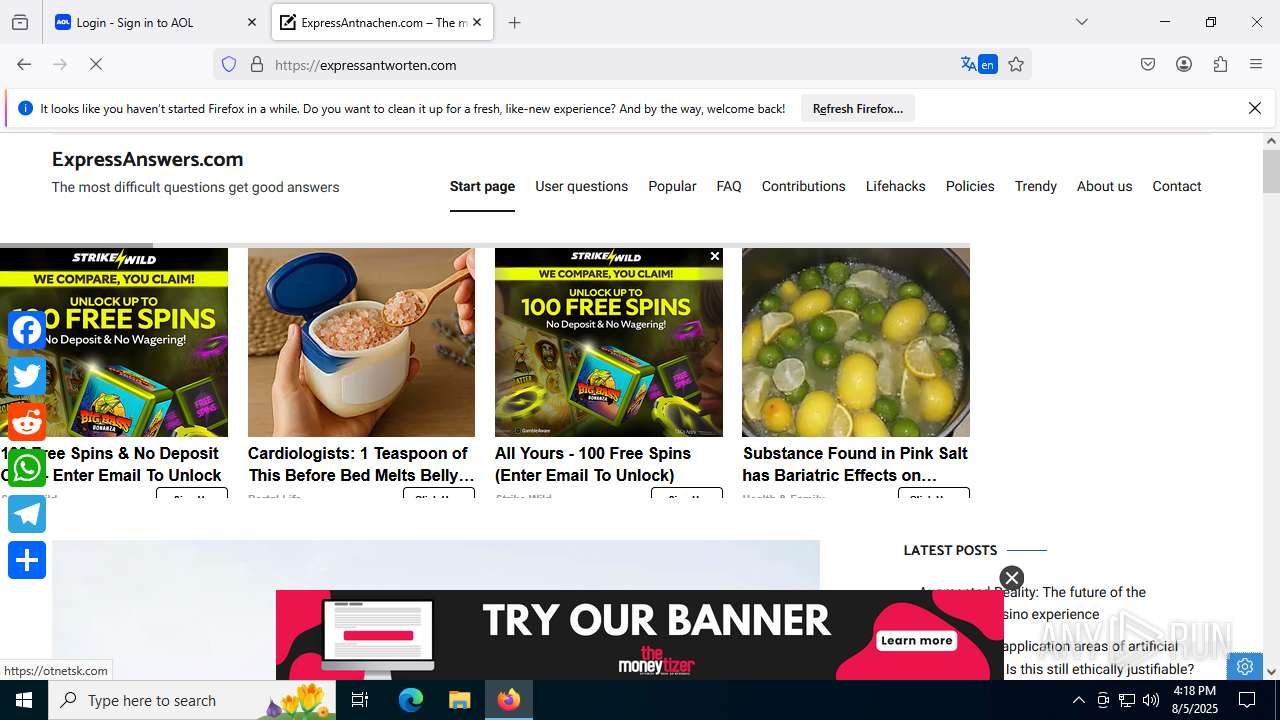
Task: Bookmark this page with star icon
Action: coord(1016,65)
